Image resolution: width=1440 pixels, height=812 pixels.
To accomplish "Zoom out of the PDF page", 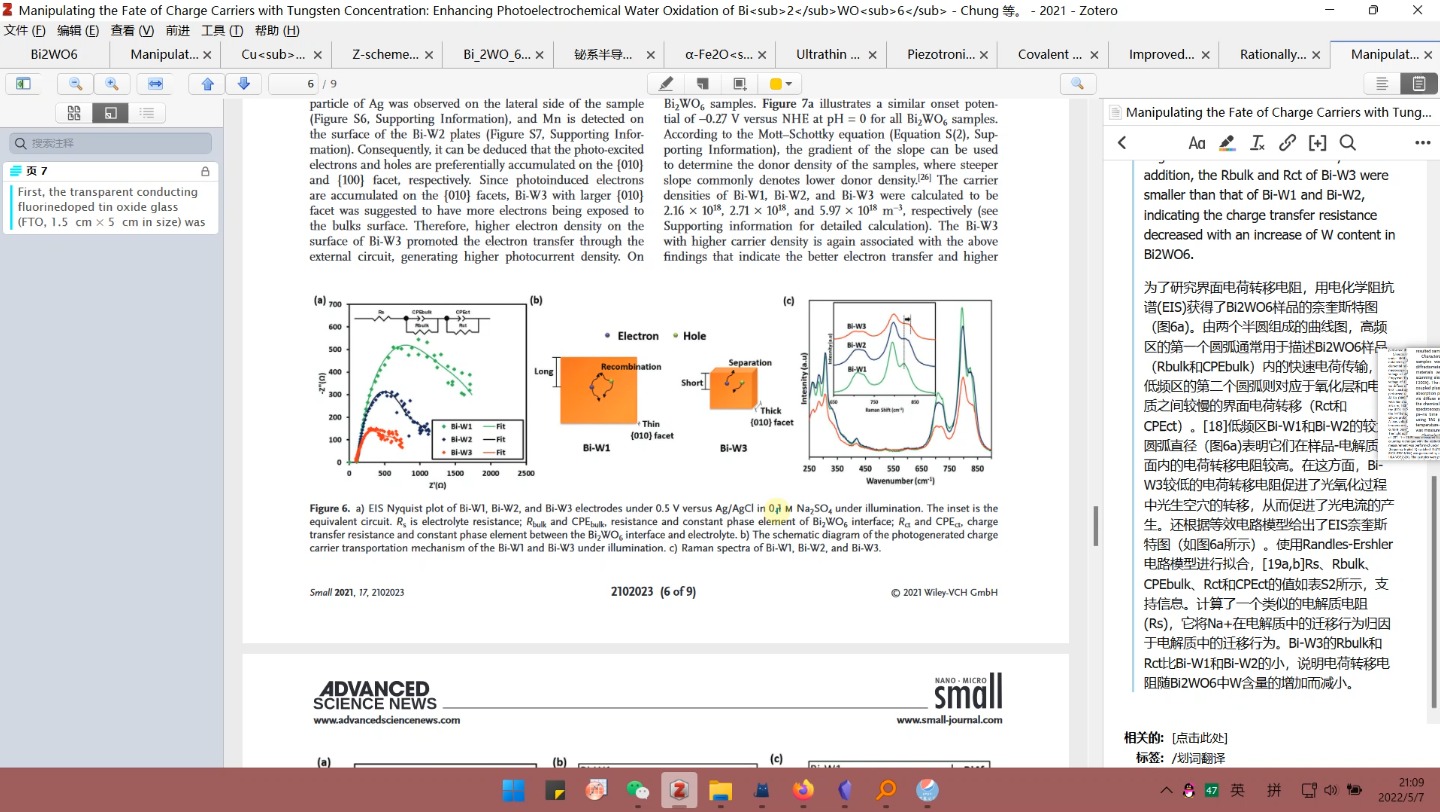I will click(x=75, y=84).
